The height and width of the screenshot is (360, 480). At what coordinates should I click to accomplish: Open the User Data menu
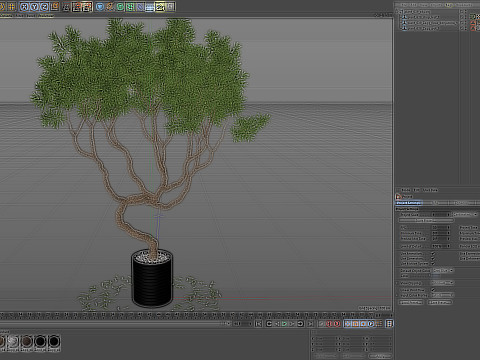pyautogui.click(x=430, y=190)
